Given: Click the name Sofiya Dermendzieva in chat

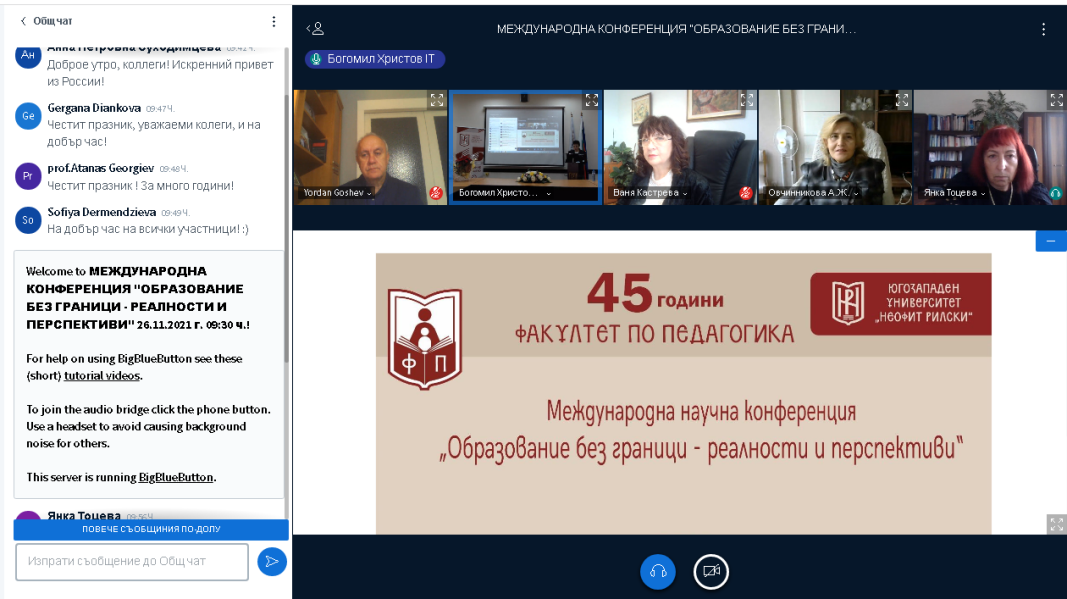Looking at the screenshot, I should tap(101, 212).
